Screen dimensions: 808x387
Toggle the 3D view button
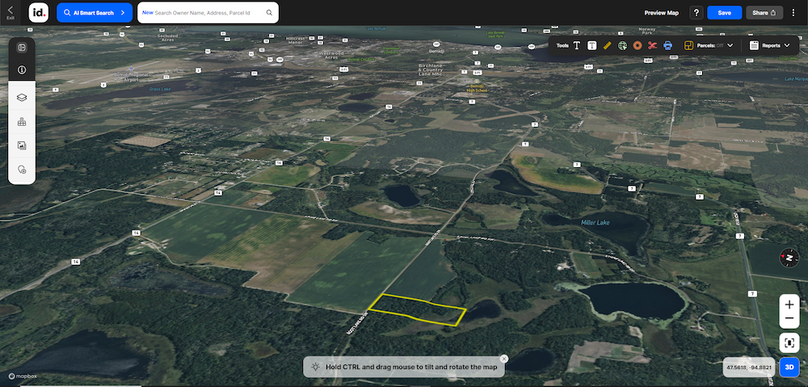click(789, 367)
